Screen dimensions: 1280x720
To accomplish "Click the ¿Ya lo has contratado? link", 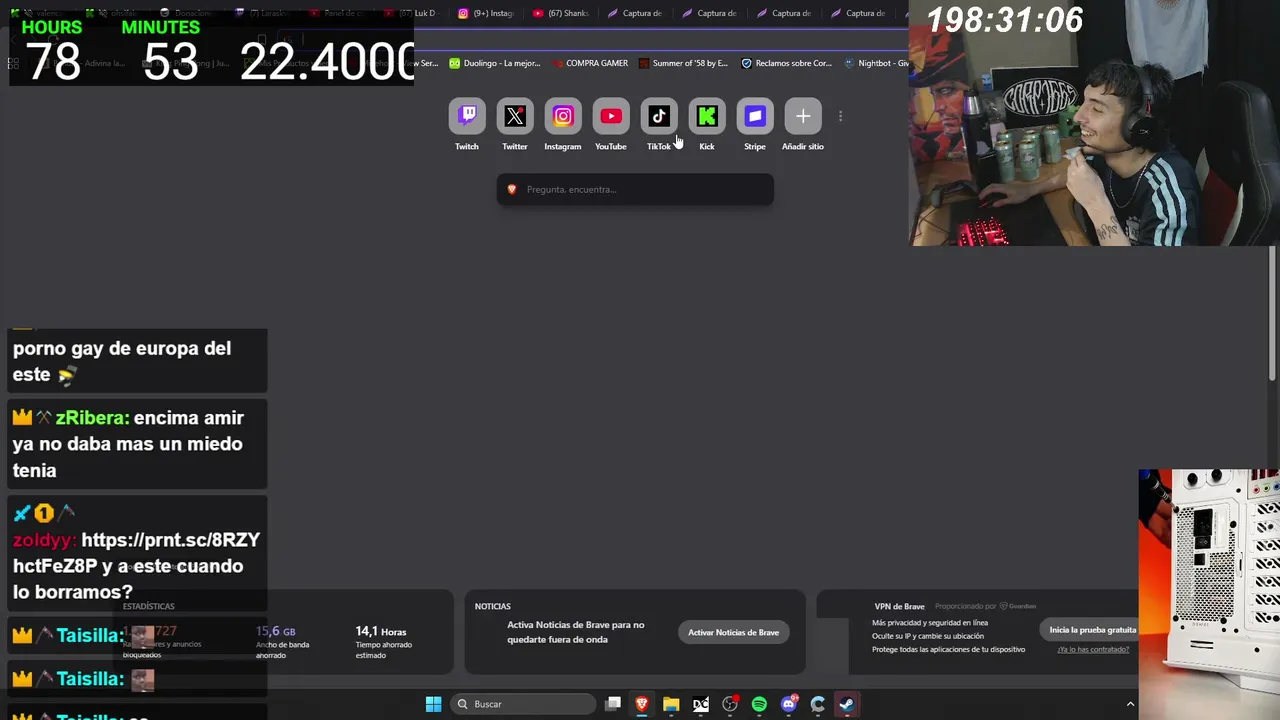I will point(1093,649).
